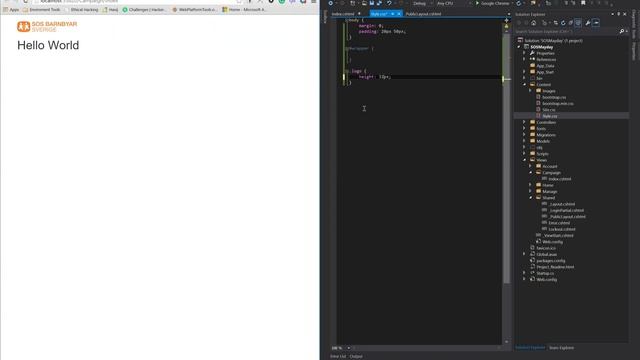Click Open File icon in Visual Studio toolbar

click(x=364, y=3)
